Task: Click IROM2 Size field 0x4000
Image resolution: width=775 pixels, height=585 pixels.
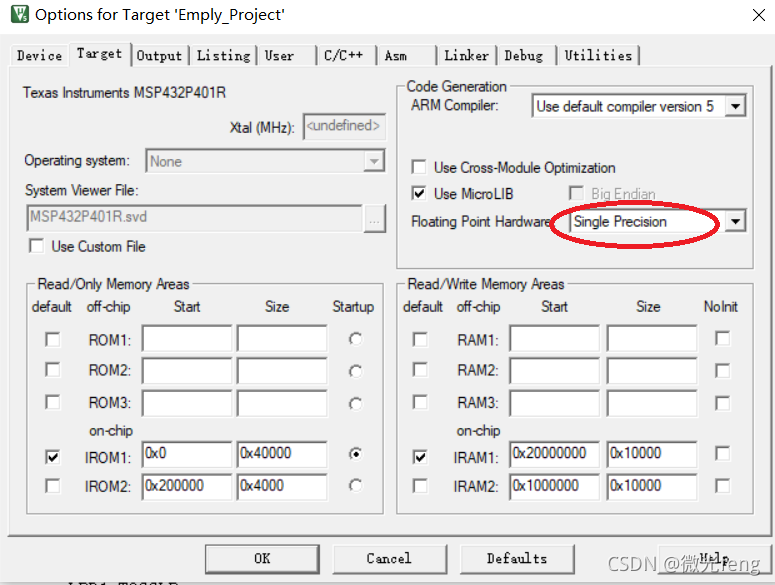Action: (282, 486)
